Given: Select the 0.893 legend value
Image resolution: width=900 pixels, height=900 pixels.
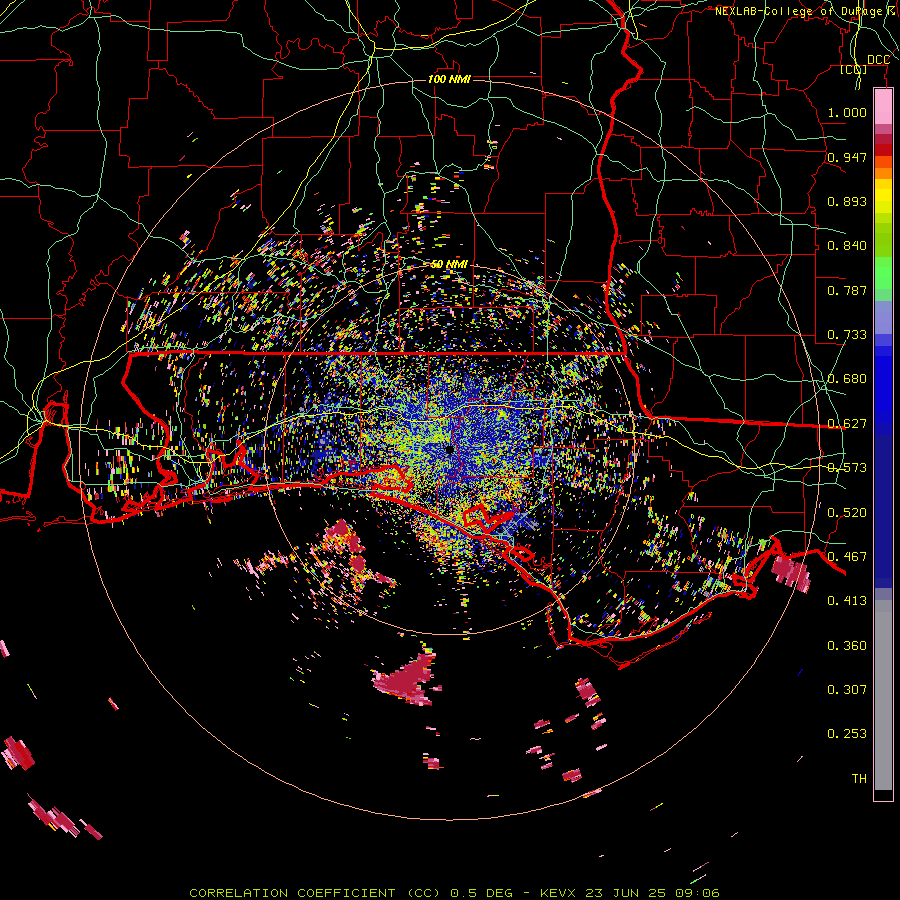Looking at the screenshot, I should tap(847, 201).
